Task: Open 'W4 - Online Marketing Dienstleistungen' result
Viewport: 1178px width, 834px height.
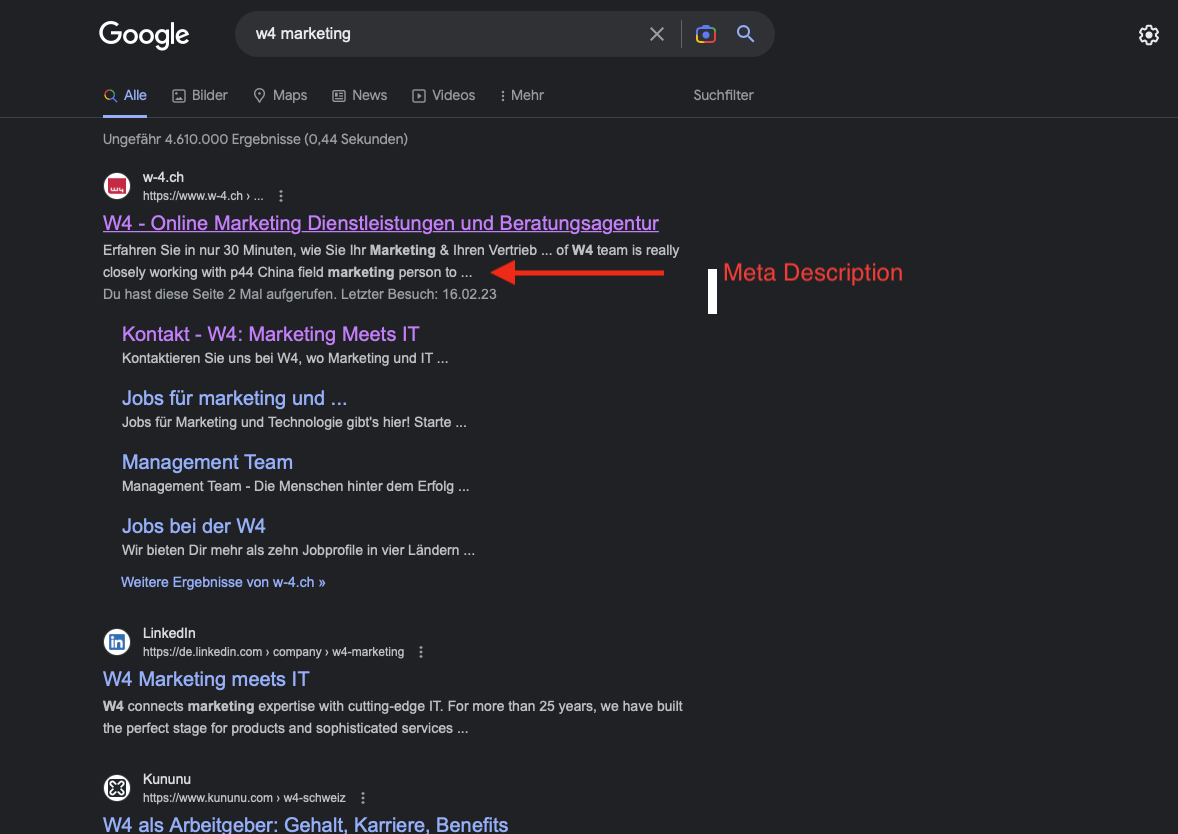Action: (x=381, y=223)
